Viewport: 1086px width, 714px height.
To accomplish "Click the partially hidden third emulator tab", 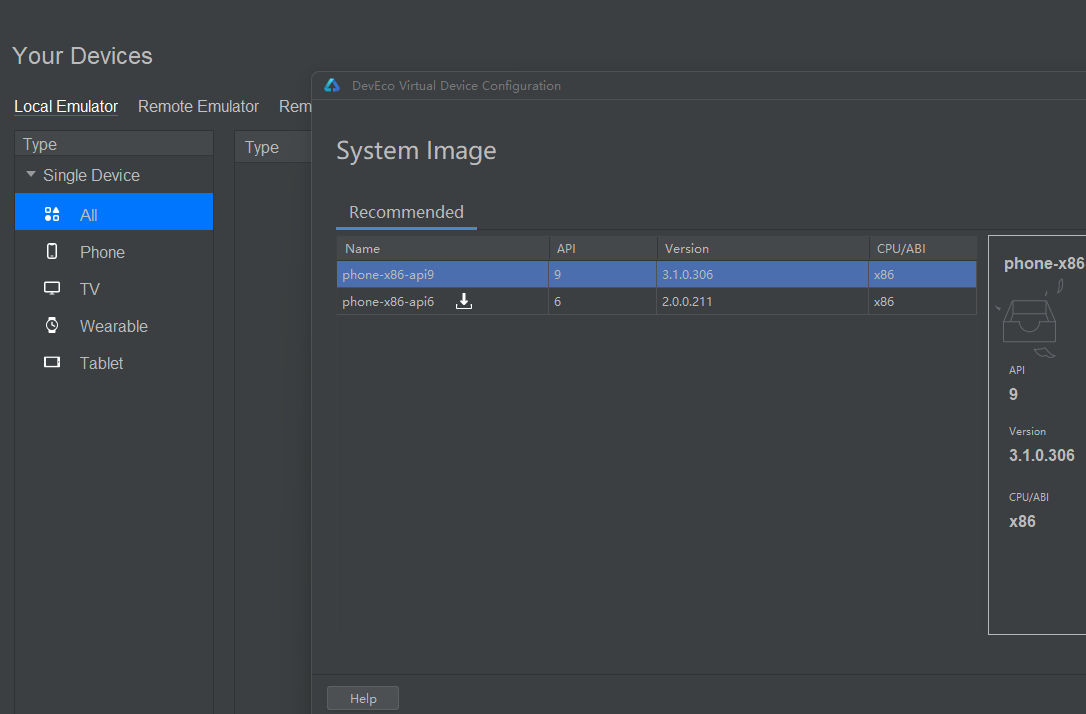I will click(295, 106).
